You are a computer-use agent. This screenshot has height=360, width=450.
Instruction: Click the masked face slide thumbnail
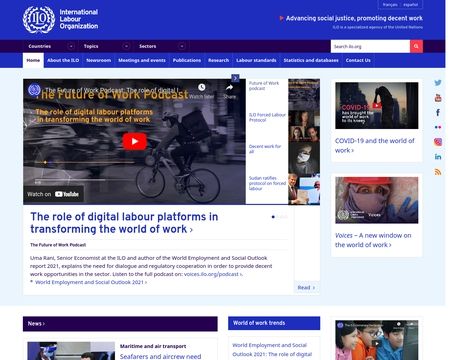(x=304, y=158)
